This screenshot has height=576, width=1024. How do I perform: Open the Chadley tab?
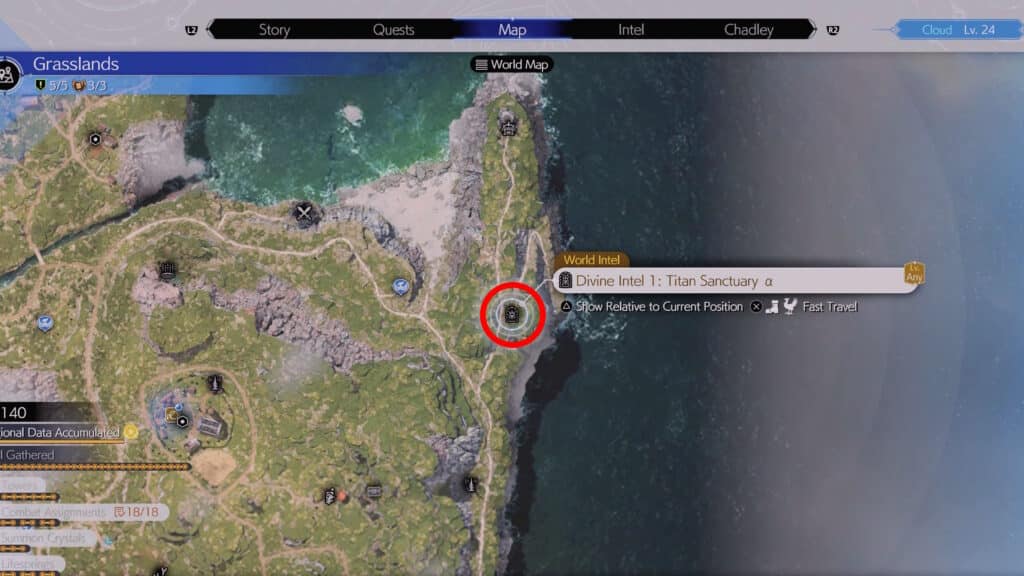[748, 29]
